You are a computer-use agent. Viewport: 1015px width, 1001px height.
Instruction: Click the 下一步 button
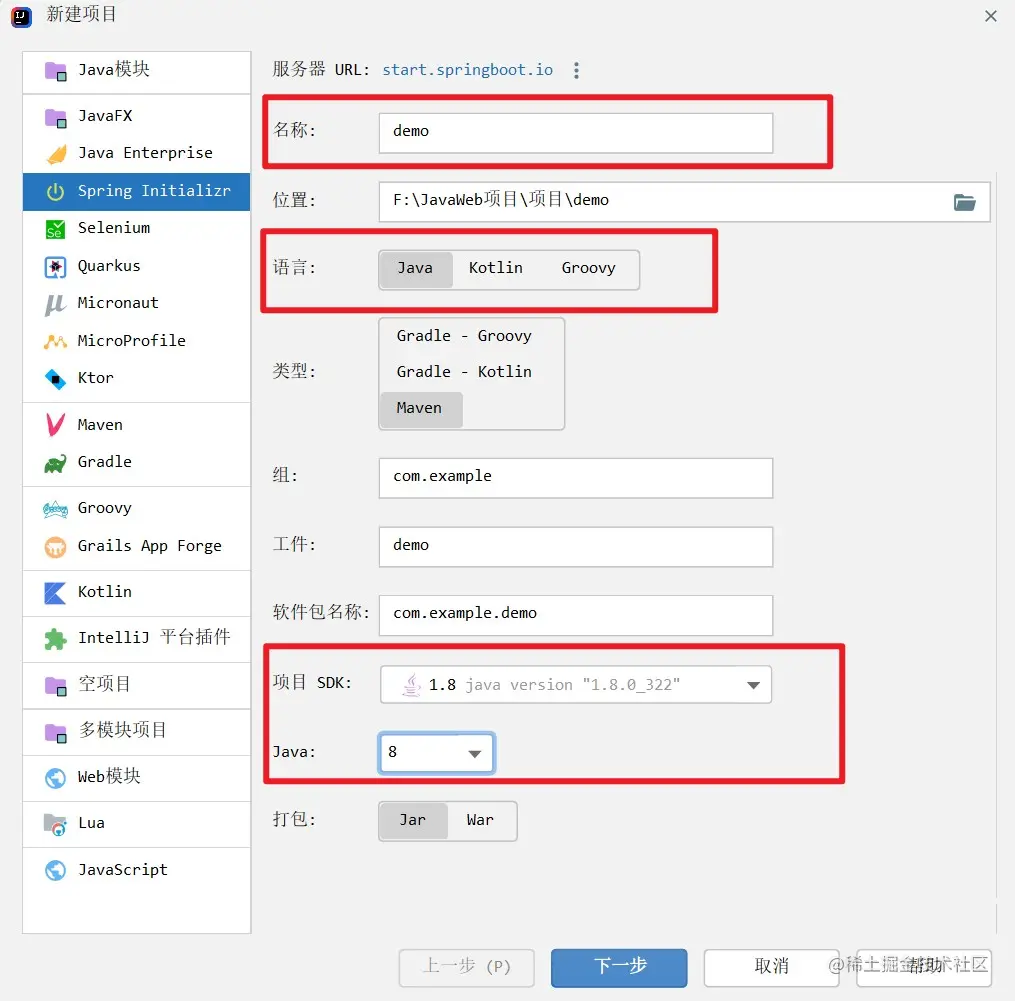point(619,967)
